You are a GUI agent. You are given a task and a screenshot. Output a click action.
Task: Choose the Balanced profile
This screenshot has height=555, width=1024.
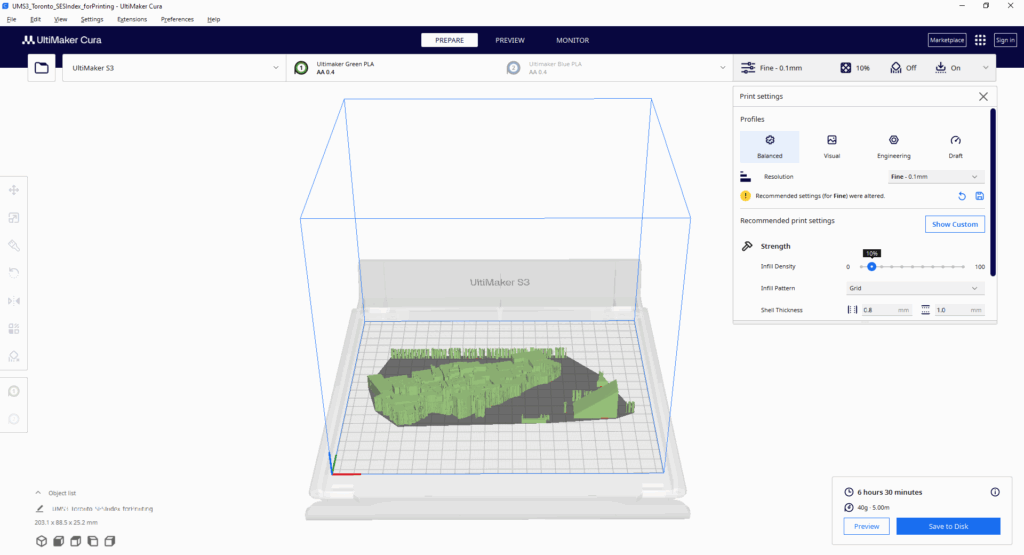(x=769, y=147)
